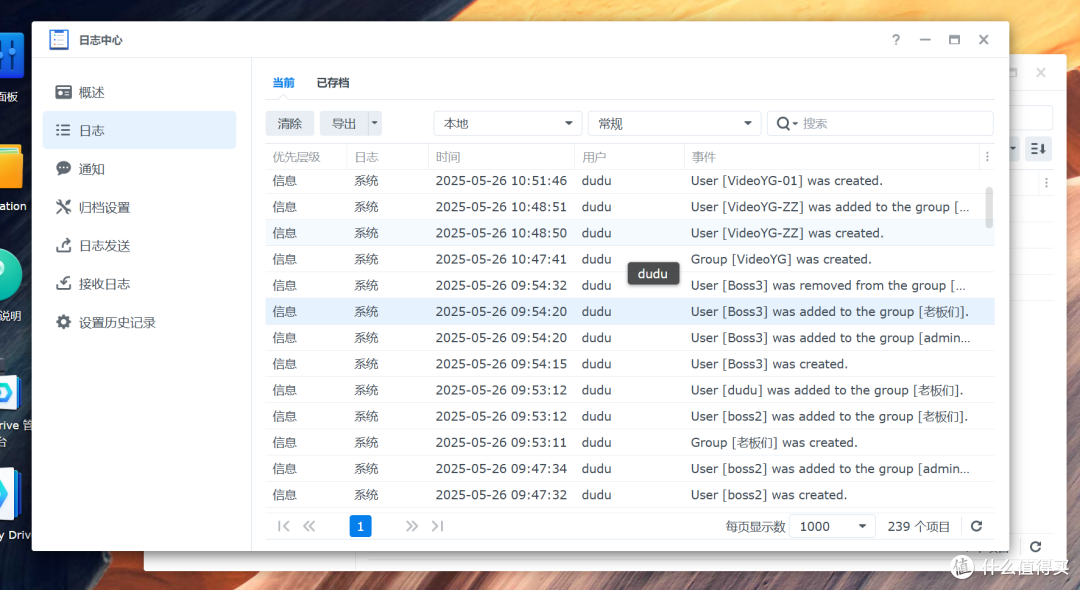1080x590 pixels.
Task: Click page number 1
Action: (360, 526)
